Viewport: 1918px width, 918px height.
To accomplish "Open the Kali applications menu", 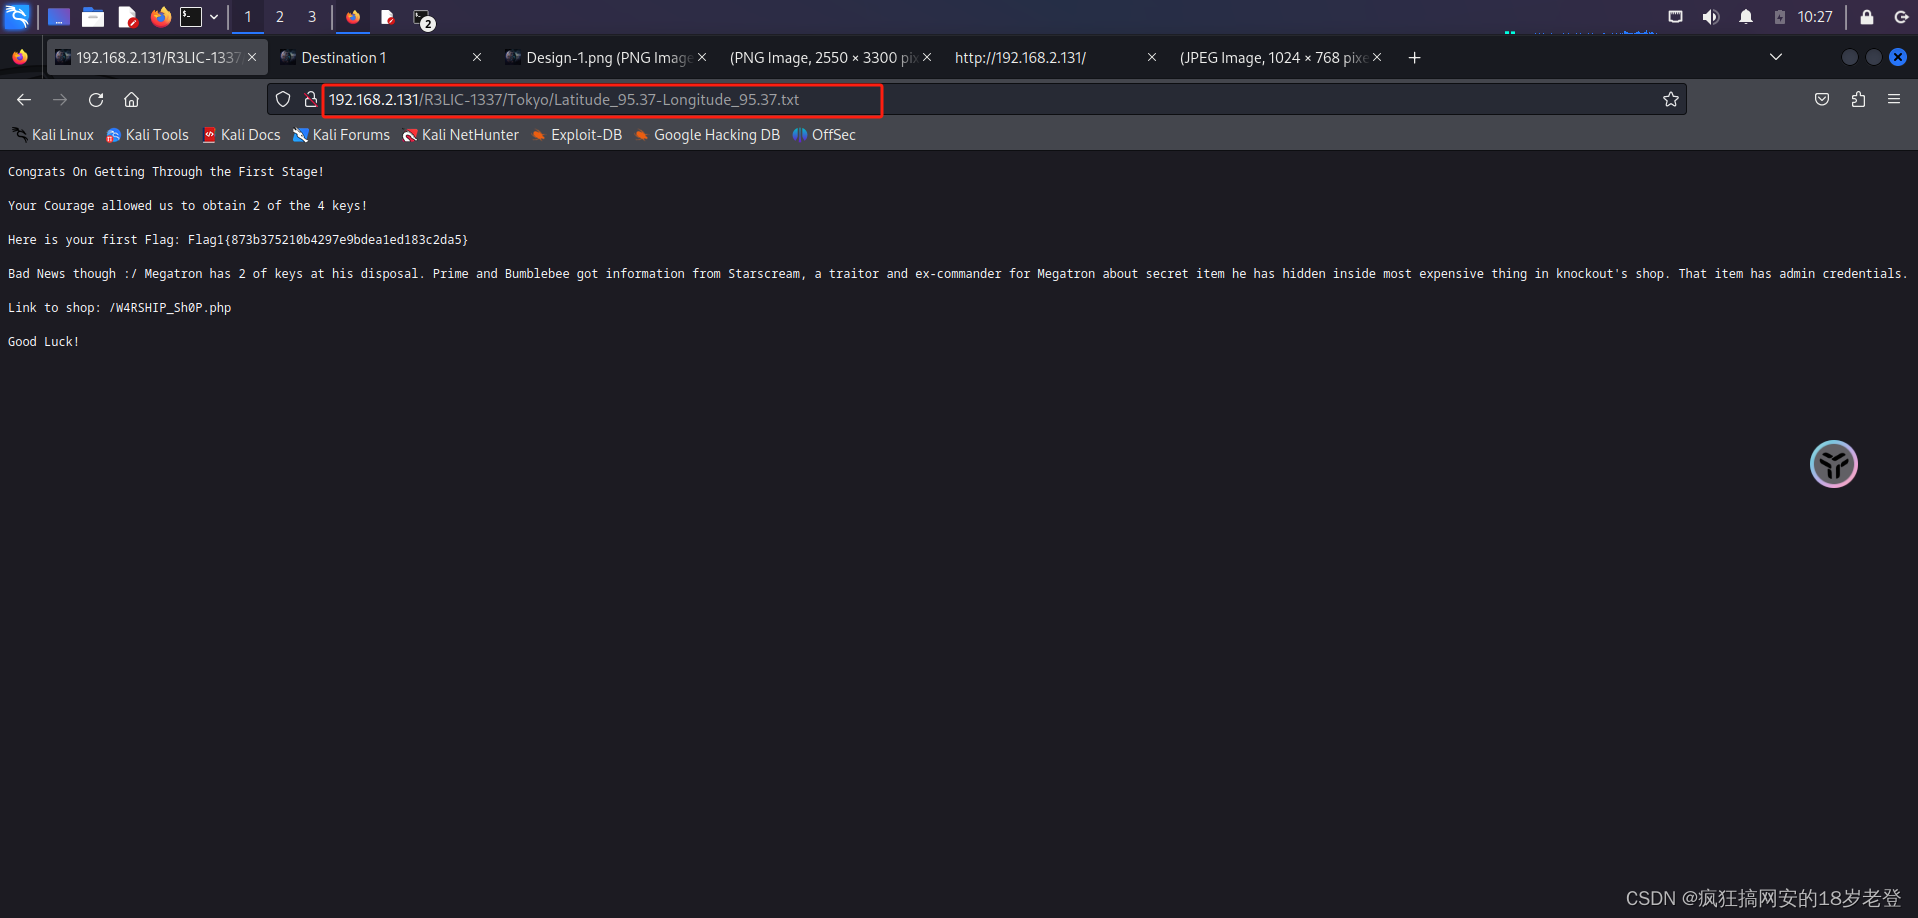I will tap(17, 17).
